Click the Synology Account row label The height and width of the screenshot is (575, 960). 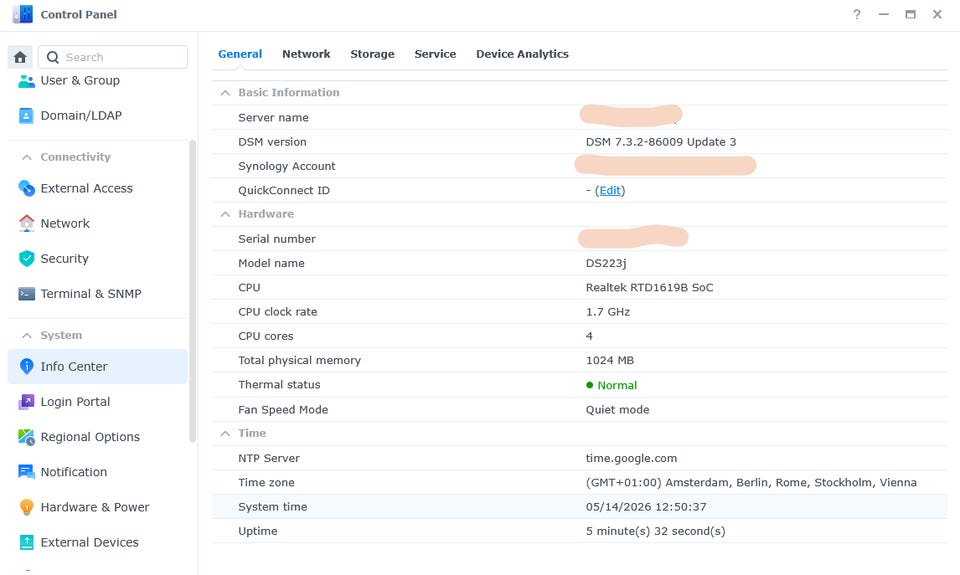(x=287, y=167)
